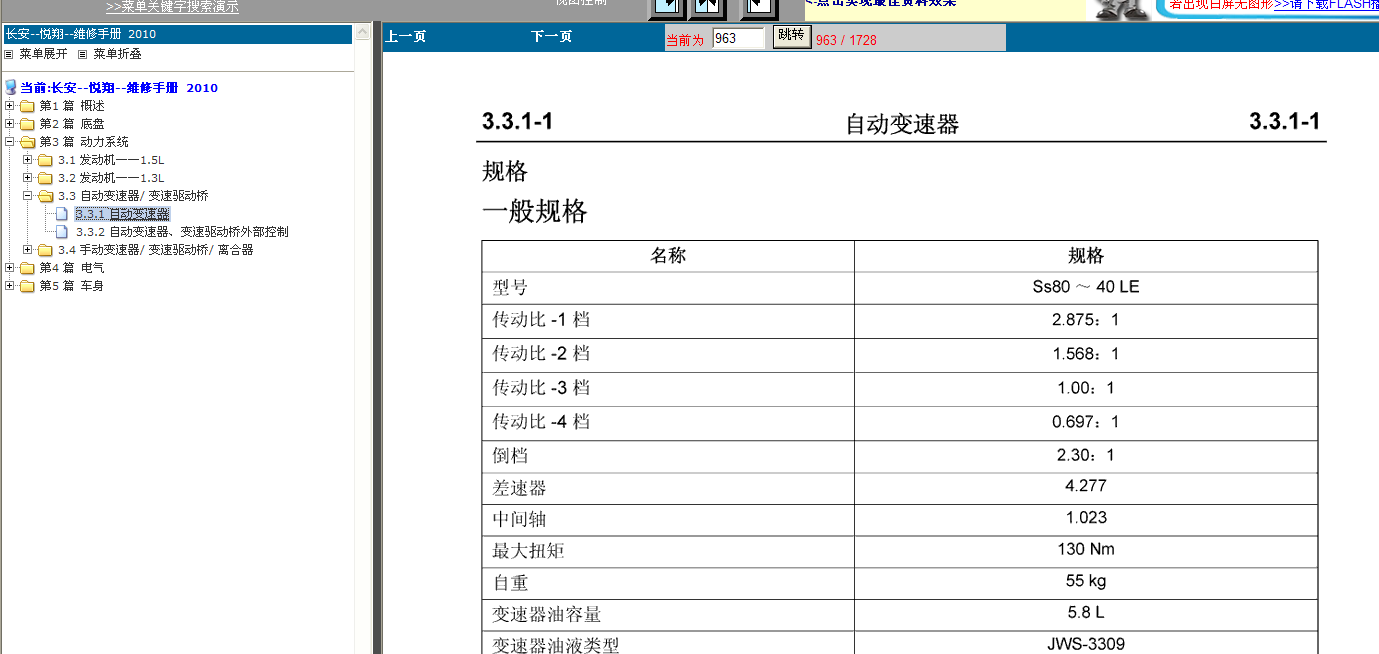Click the page counter text 963 / 1728
The height and width of the screenshot is (654, 1379).
point(846,41)
